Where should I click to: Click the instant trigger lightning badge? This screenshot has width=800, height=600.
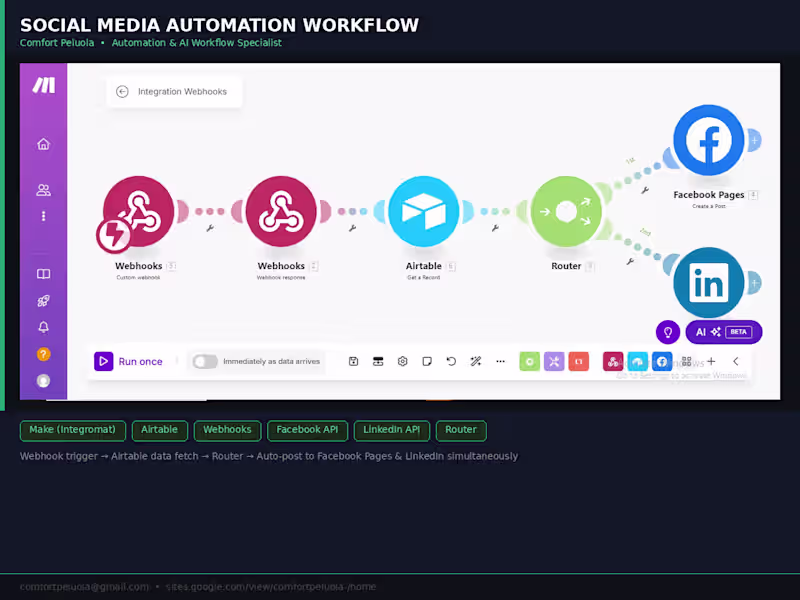point(113,235)
